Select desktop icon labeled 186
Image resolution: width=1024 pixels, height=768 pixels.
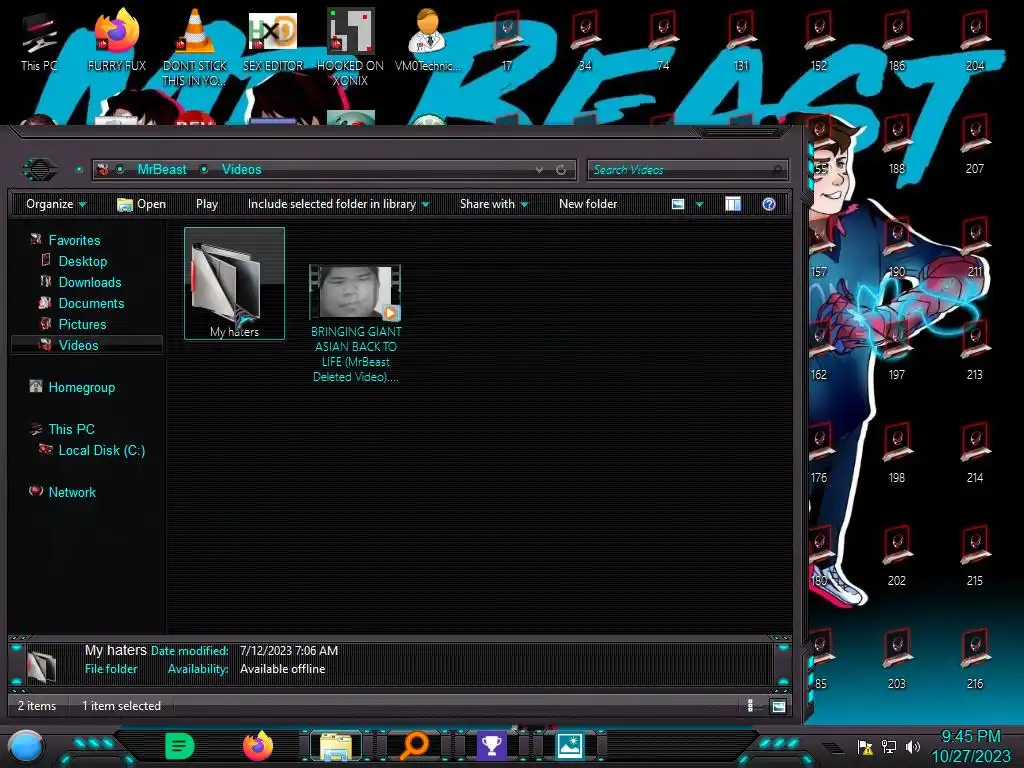point(897,41)
